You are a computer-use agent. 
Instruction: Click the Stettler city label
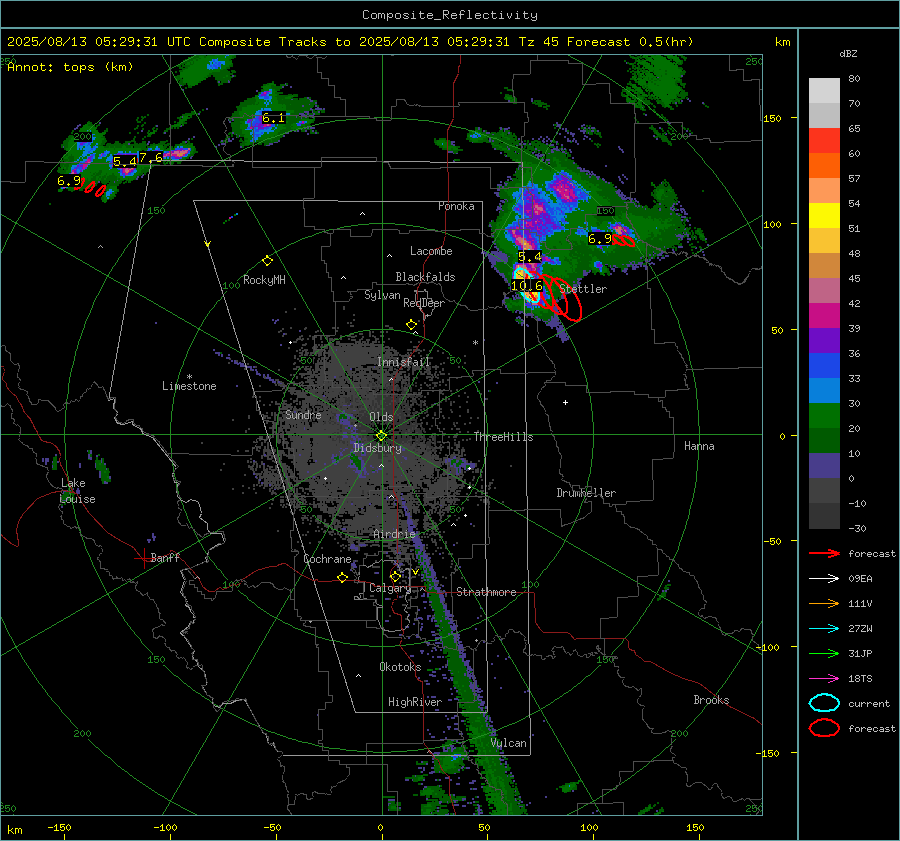coord(583,289)
